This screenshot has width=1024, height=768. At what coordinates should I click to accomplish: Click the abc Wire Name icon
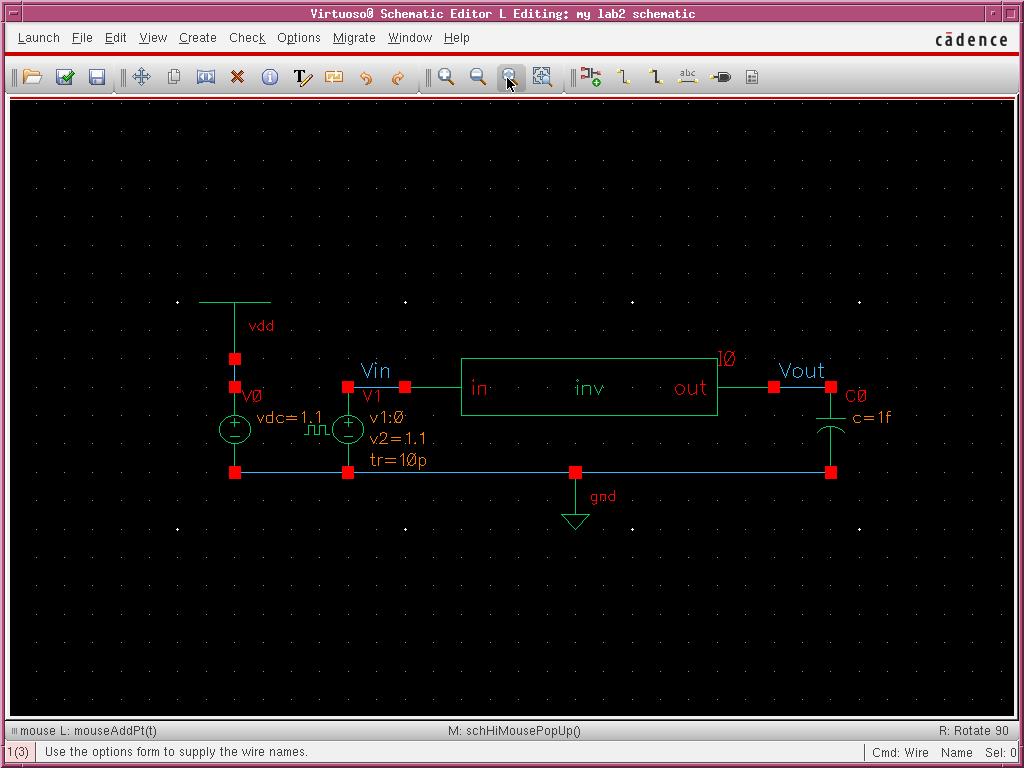(688, 77)
